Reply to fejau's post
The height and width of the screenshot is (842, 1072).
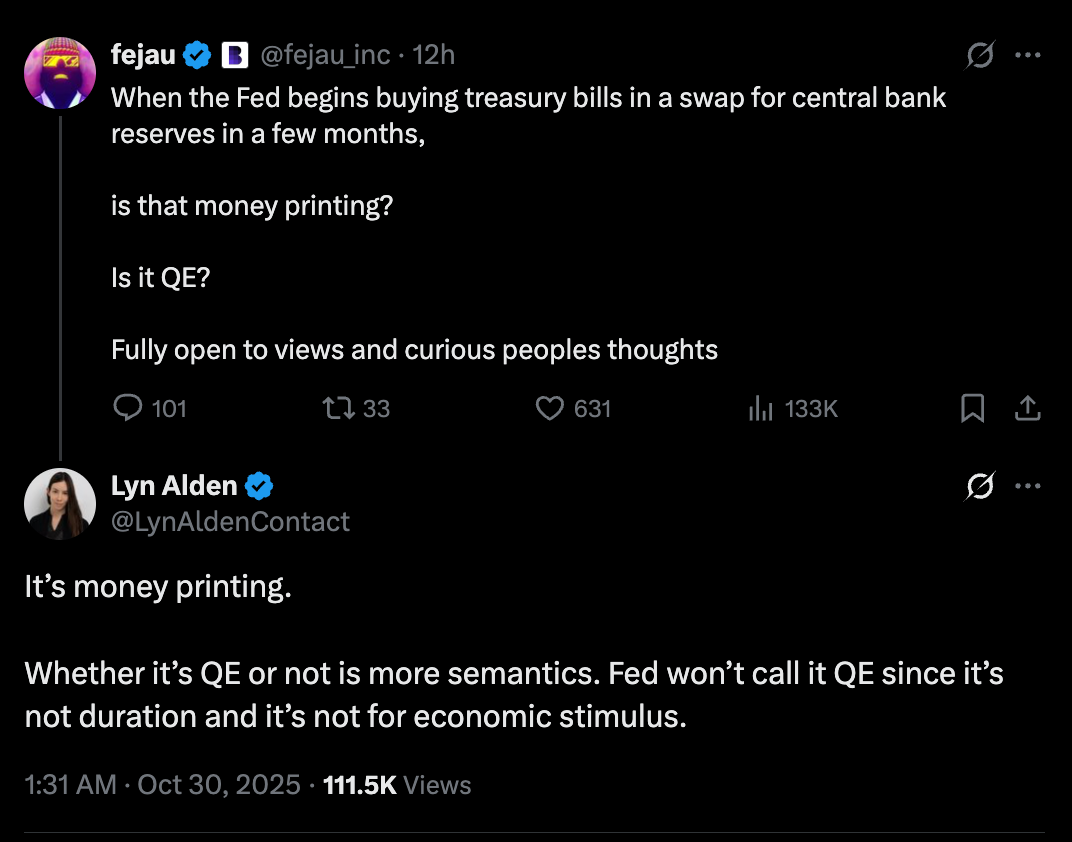(x=128, y=408)
